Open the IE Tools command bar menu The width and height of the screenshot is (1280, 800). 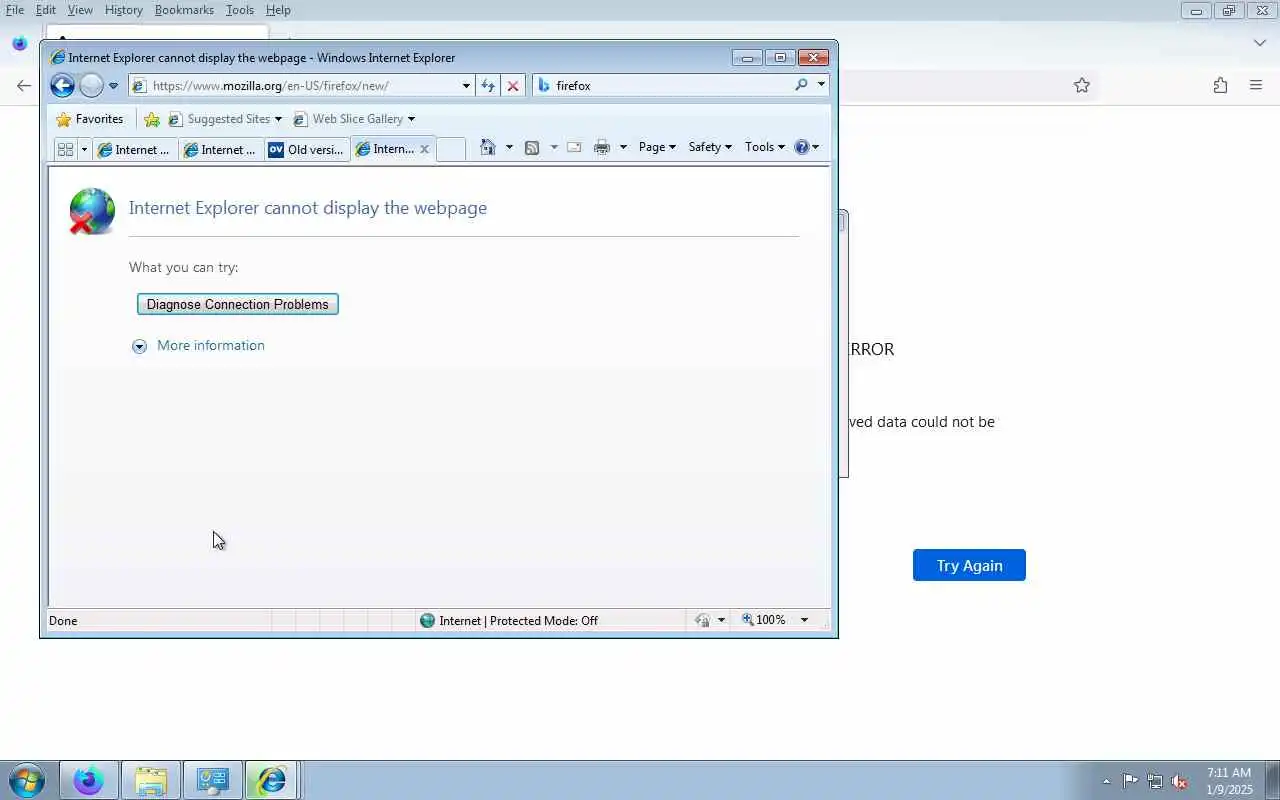pos(764,147)
